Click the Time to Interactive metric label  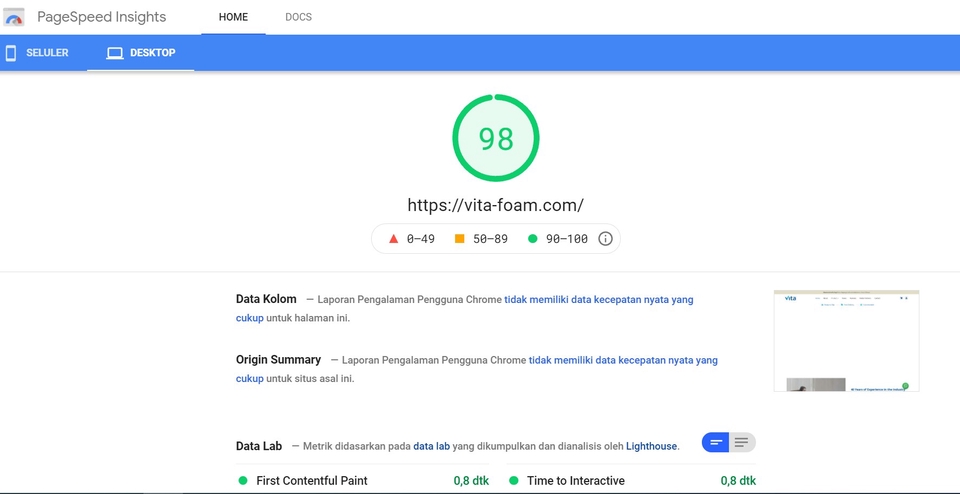point(576,481)
